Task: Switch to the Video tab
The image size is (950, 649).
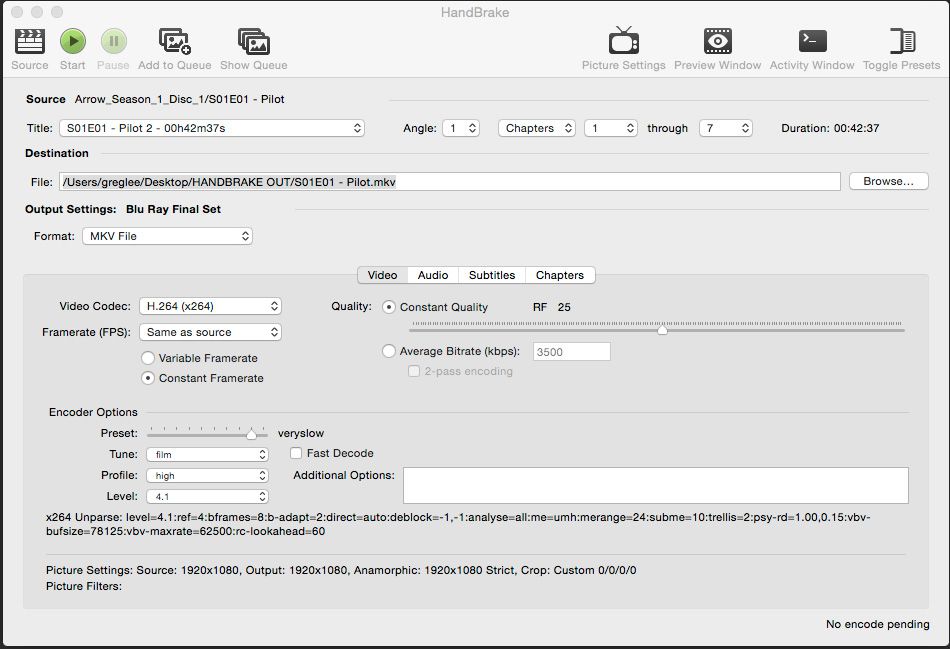Action: click(x=382, y=275)
